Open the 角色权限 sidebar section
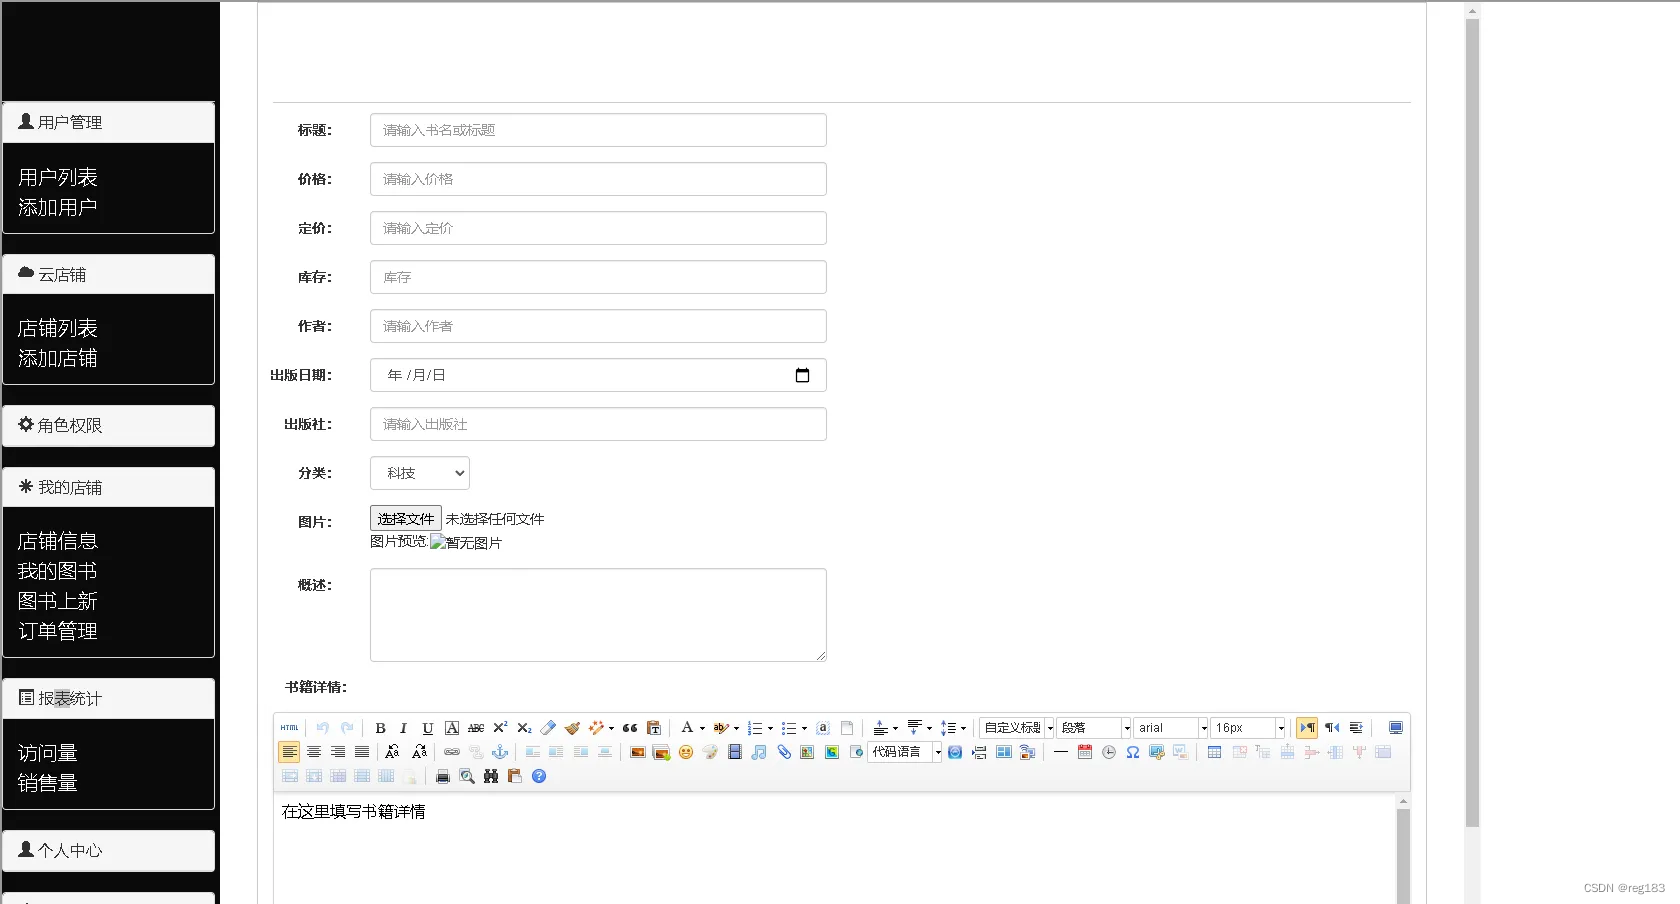The height and width of the screenshot is (904, 1680). tap(109, 425)
